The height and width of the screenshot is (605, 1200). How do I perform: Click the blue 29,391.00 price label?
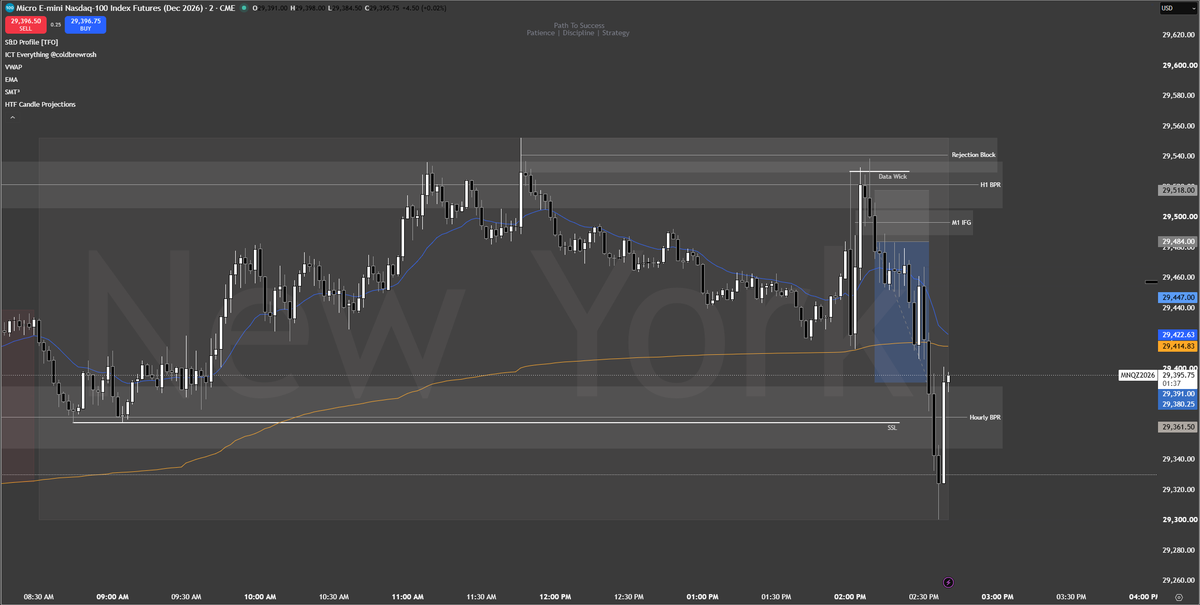click(x=1178, y=394)
